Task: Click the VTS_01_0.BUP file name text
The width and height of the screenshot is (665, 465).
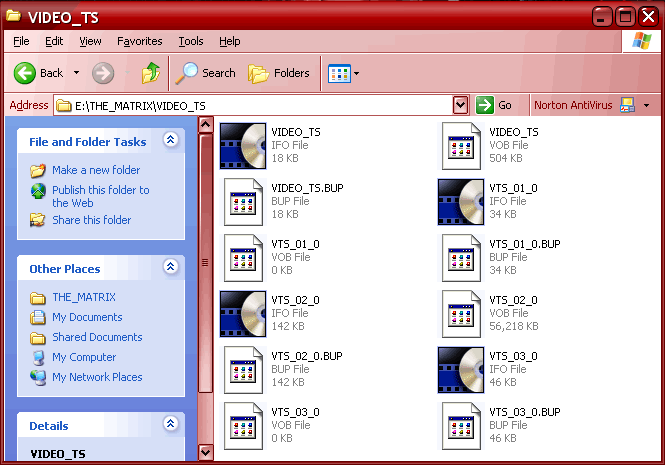Action: pyautogui.click(x=525, y=244)
